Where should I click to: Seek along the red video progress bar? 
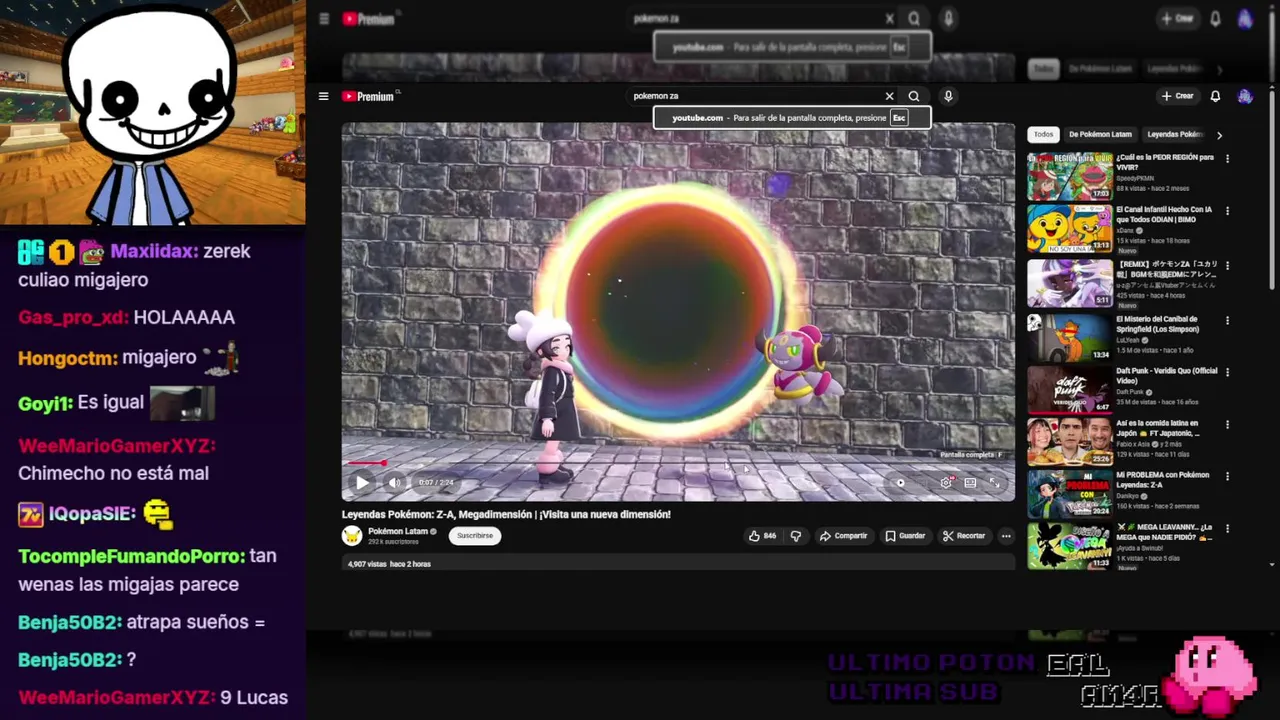coord(678,463)
